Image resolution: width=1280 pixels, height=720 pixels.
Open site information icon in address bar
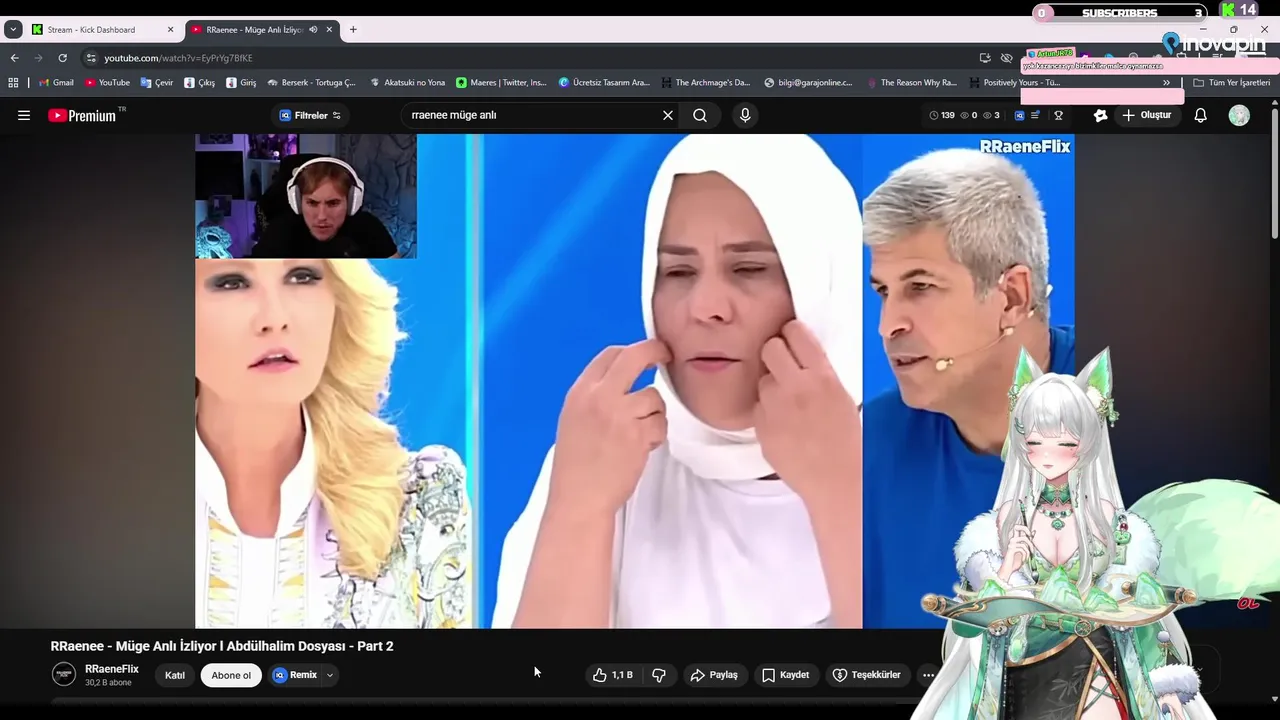click(91, 58)
